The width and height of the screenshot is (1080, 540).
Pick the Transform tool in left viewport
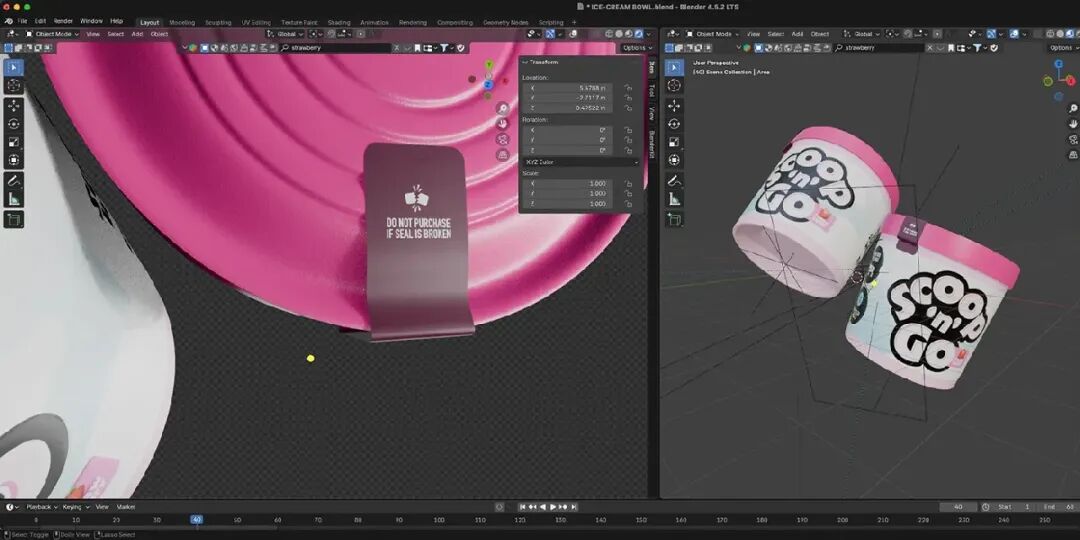[14, 160]
